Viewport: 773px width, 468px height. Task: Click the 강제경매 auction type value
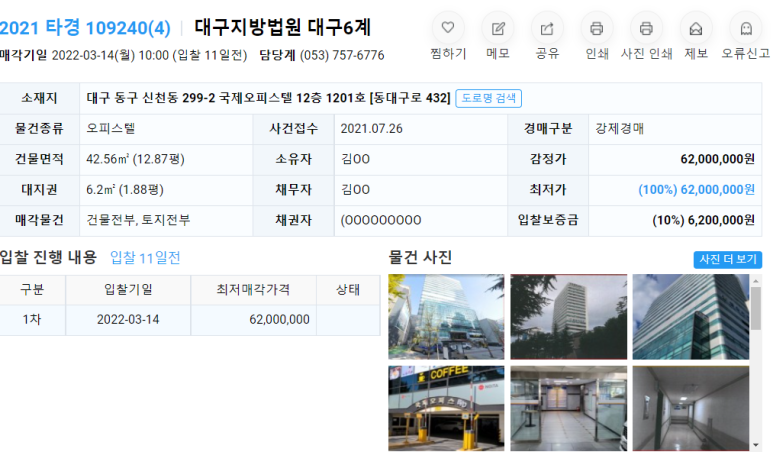pyautogui.click(x=620, y=129)
